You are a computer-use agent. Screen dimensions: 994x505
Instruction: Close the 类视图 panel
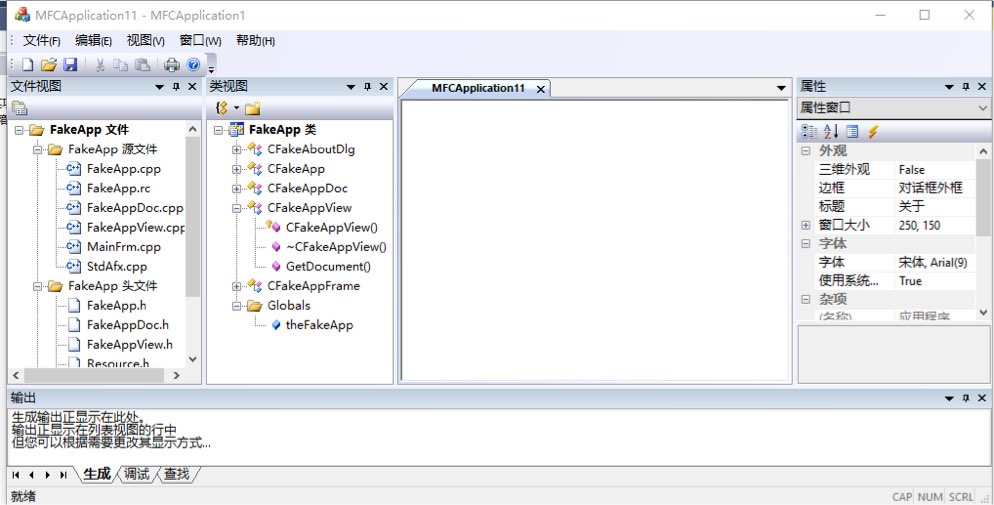384,87
